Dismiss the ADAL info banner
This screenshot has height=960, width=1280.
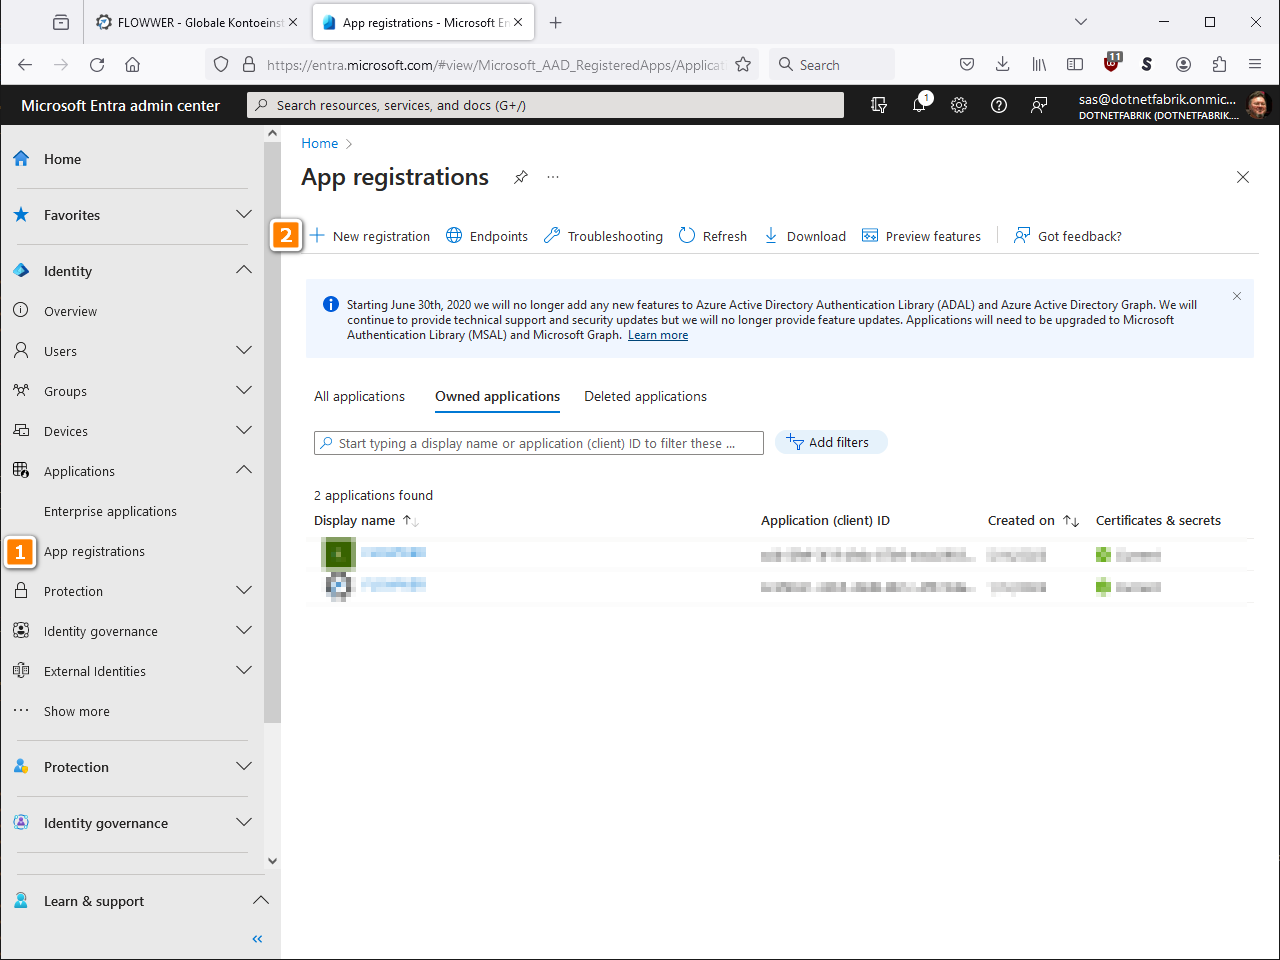click(1237, 296)
